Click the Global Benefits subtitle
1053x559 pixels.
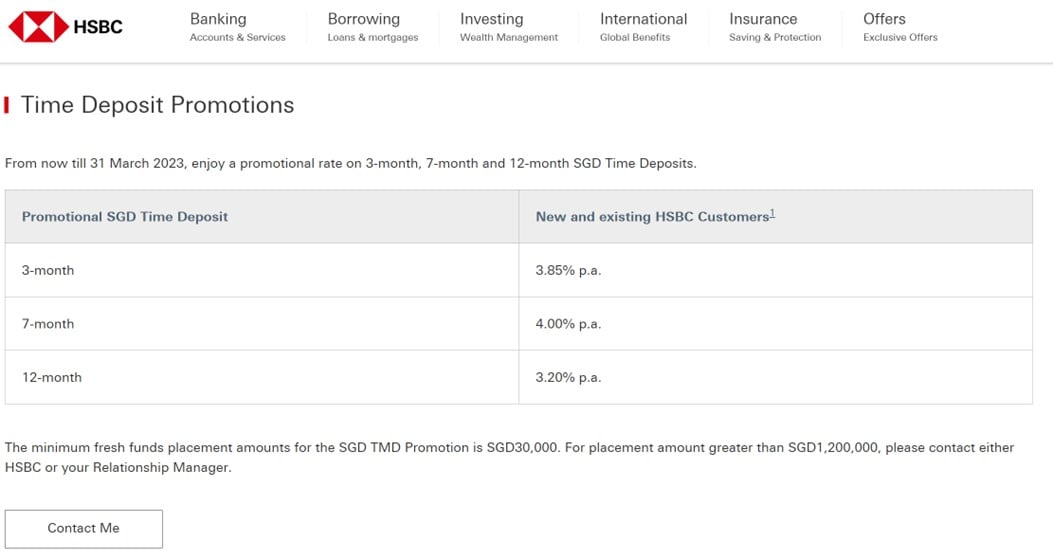tap(635, 38)
